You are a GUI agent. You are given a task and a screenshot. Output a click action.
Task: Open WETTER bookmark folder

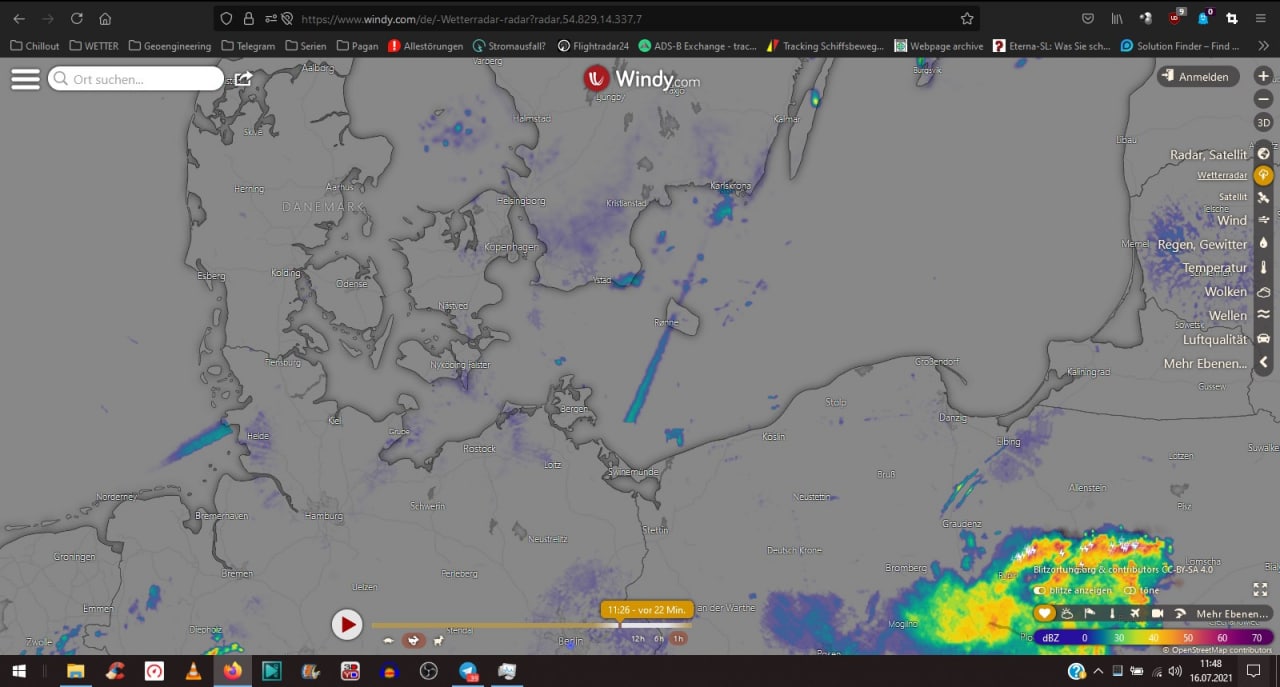pos(94,45)
